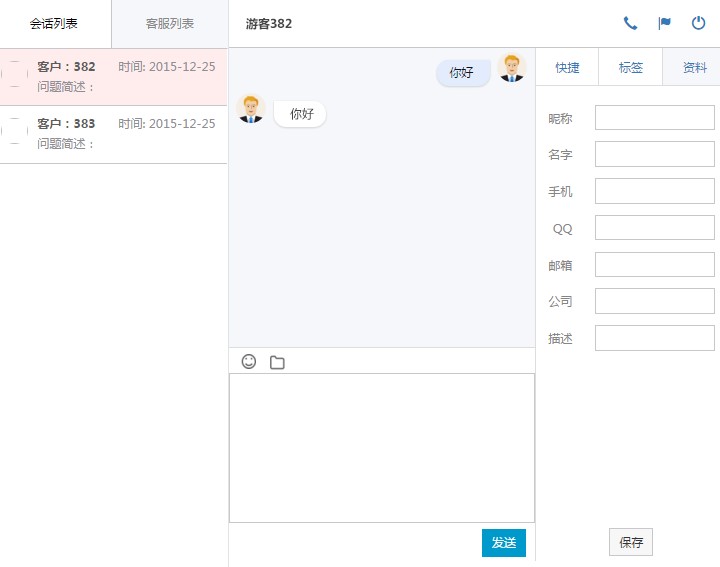Screen dimensions: 720x567
Task: Click the power logout icon
Action: 698,23
